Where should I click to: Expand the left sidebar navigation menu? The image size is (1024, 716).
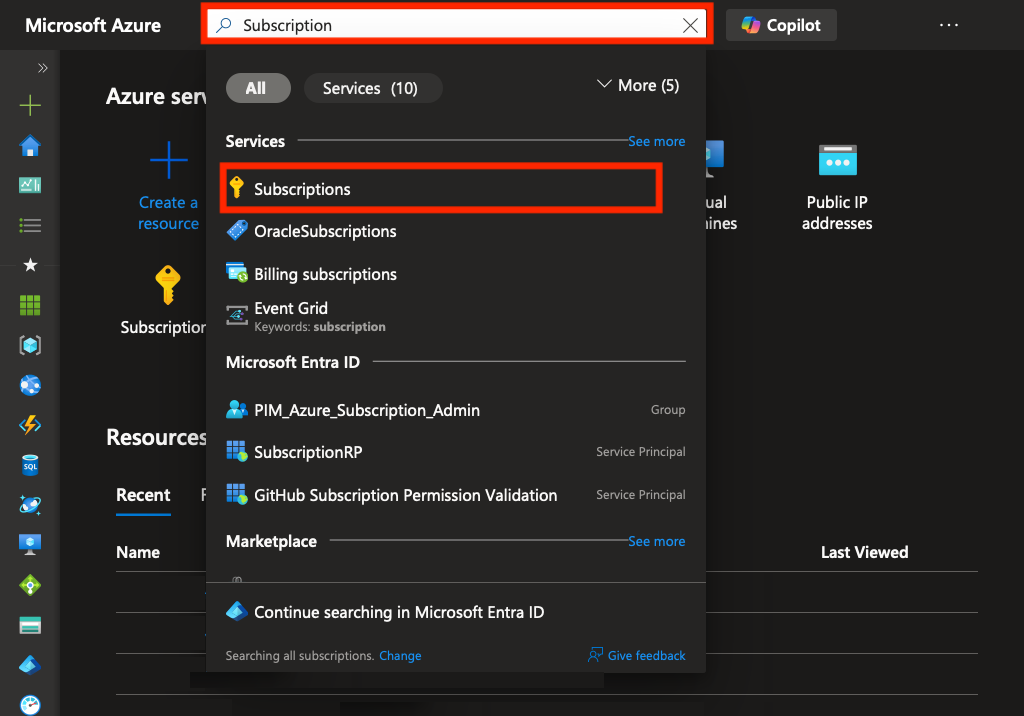[42, 68]
